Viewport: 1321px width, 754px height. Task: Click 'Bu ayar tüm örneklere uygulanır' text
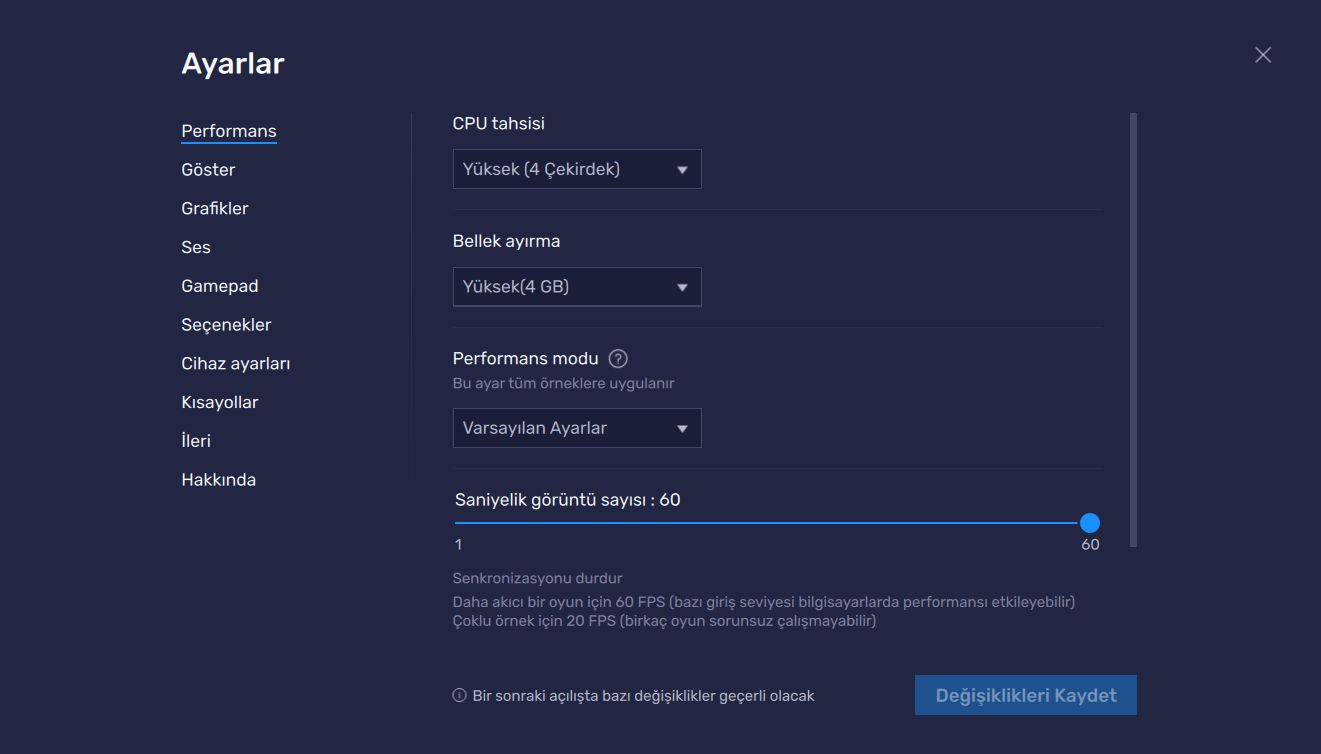[564, 383]
